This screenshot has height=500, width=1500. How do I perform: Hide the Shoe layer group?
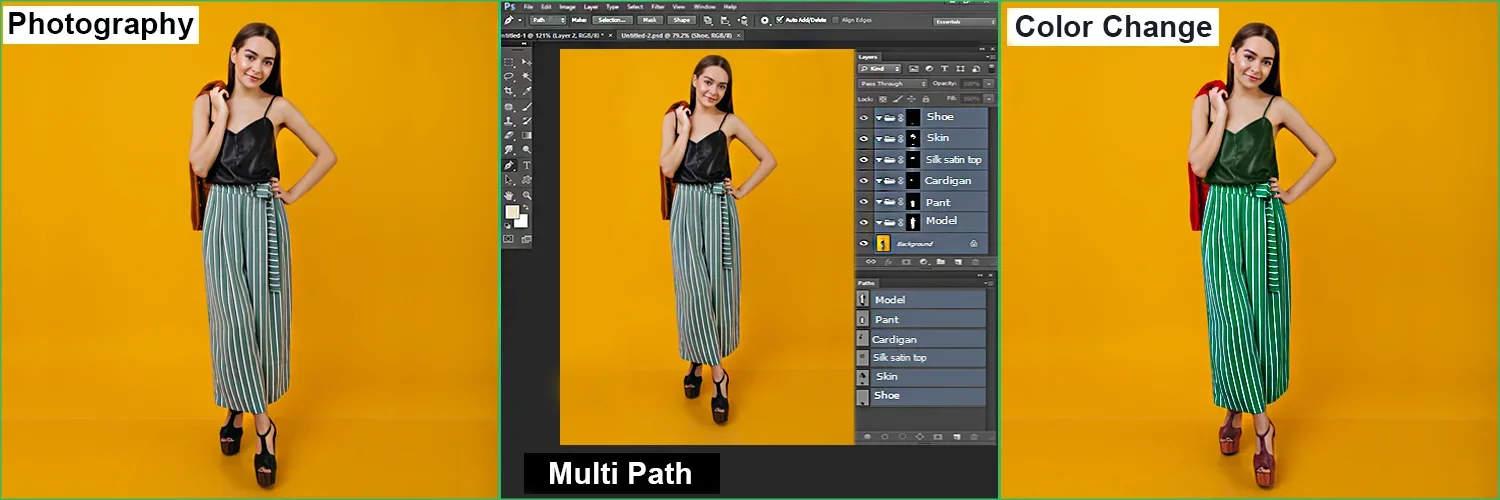pyautogui.click(x=864, y=117)
